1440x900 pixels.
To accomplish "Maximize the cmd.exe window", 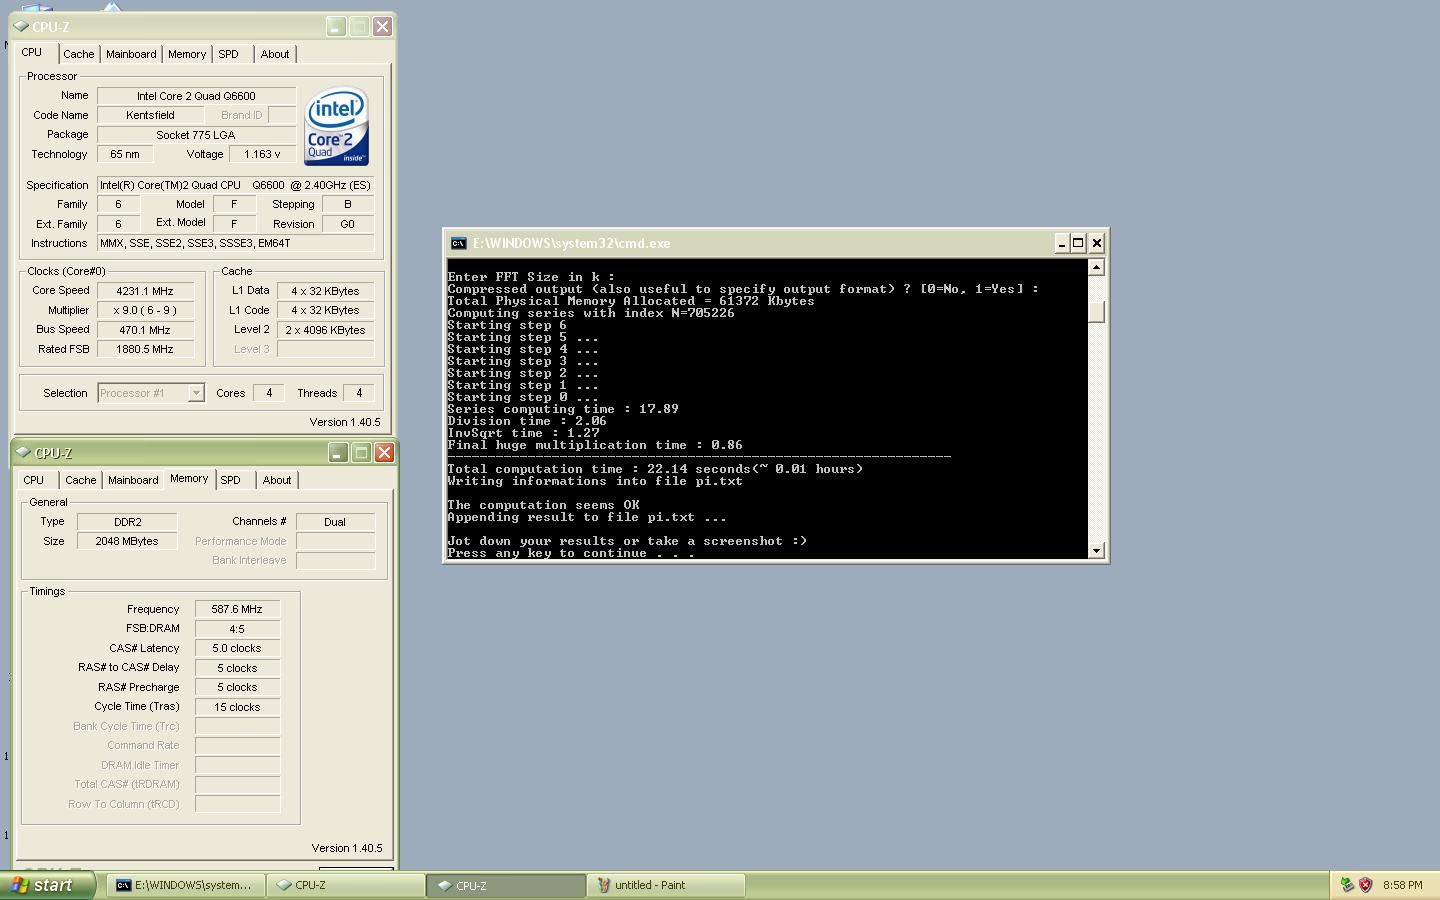I will [1078, 243].
